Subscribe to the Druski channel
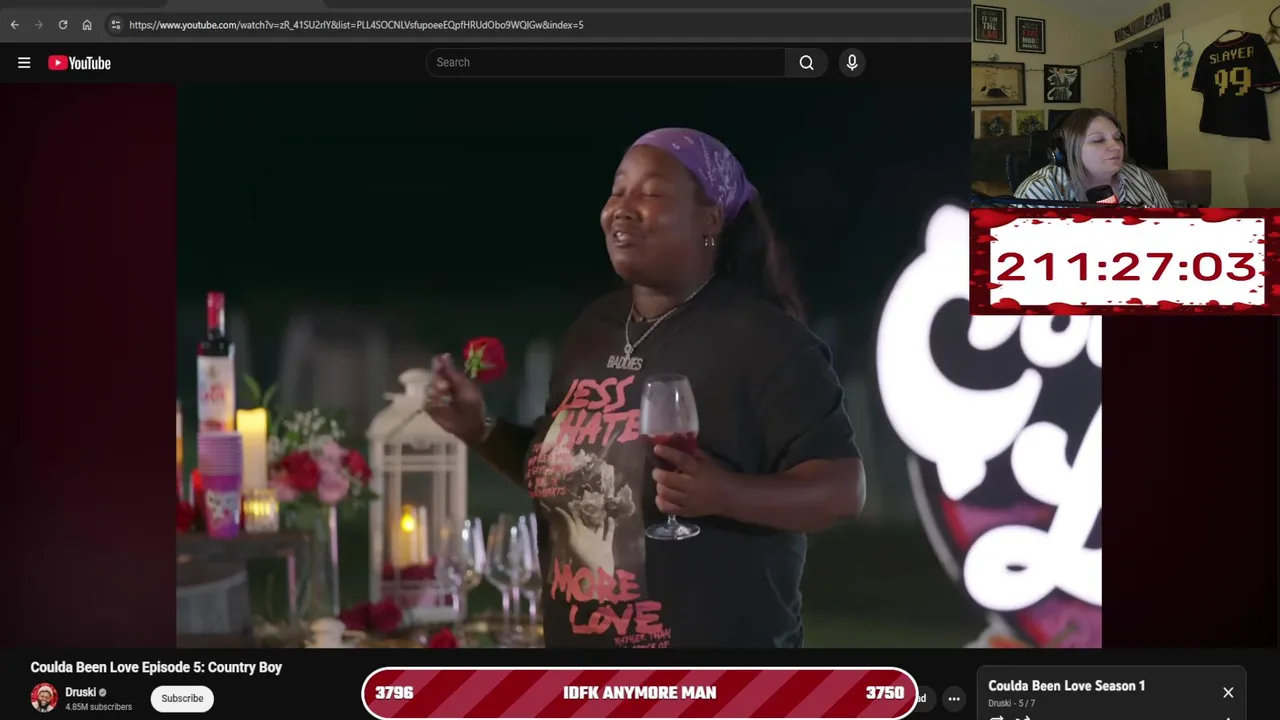The height and width of the screenshot is (720, 1280). point(182,698)
